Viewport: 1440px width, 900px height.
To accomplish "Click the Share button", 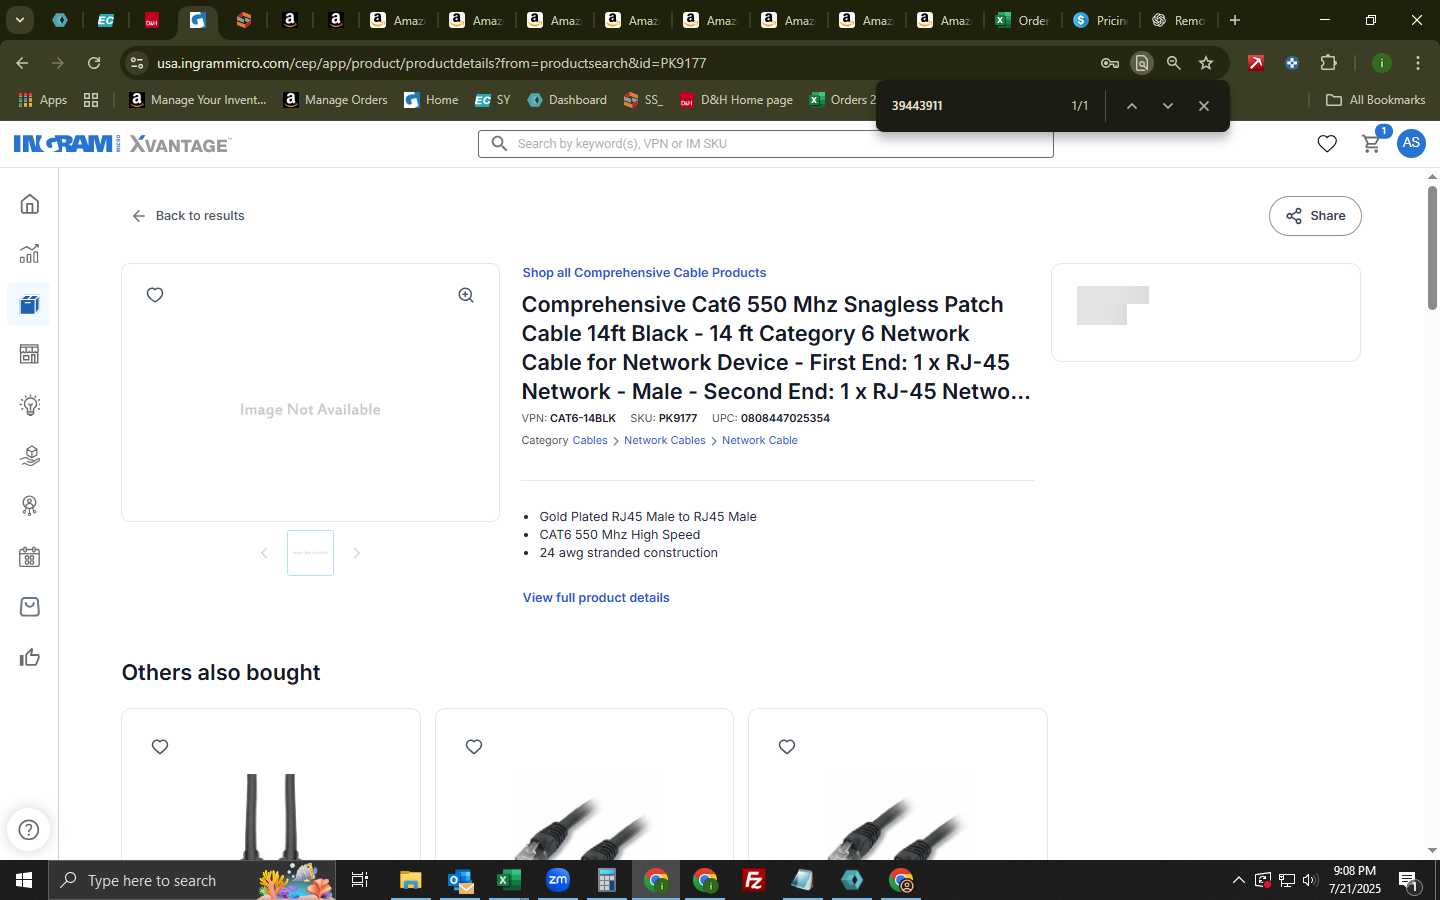I will click(x=1315, y=216).
